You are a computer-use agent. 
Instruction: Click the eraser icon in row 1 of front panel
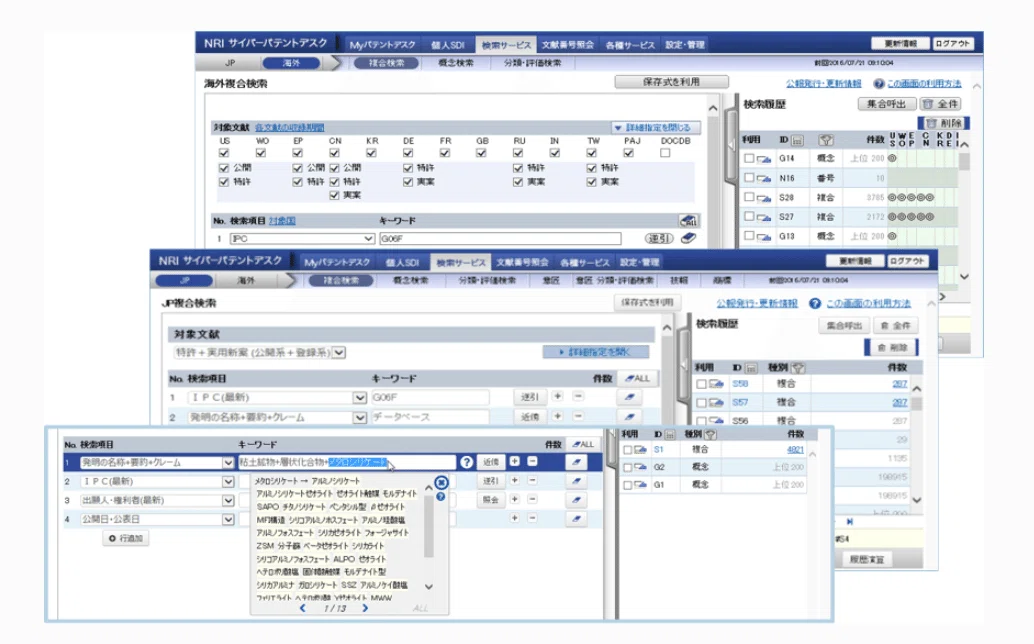pos(576,462)
